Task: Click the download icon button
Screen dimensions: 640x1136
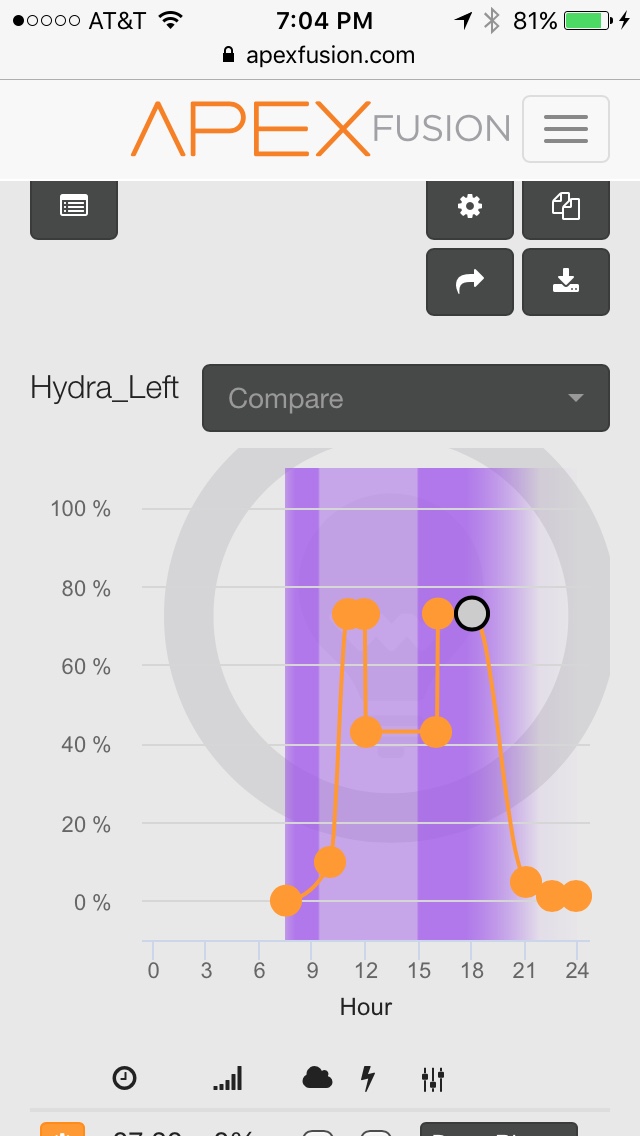Action: coord(566,282)
